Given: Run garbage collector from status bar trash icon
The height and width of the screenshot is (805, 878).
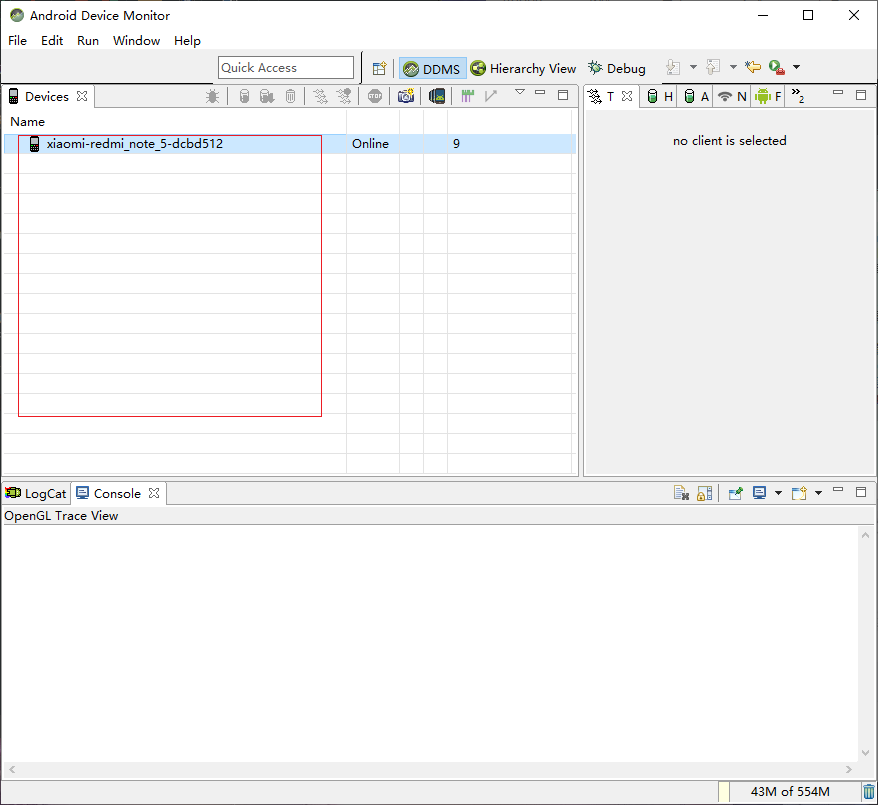Looking at the screenshot, I should tap(868, 792).
